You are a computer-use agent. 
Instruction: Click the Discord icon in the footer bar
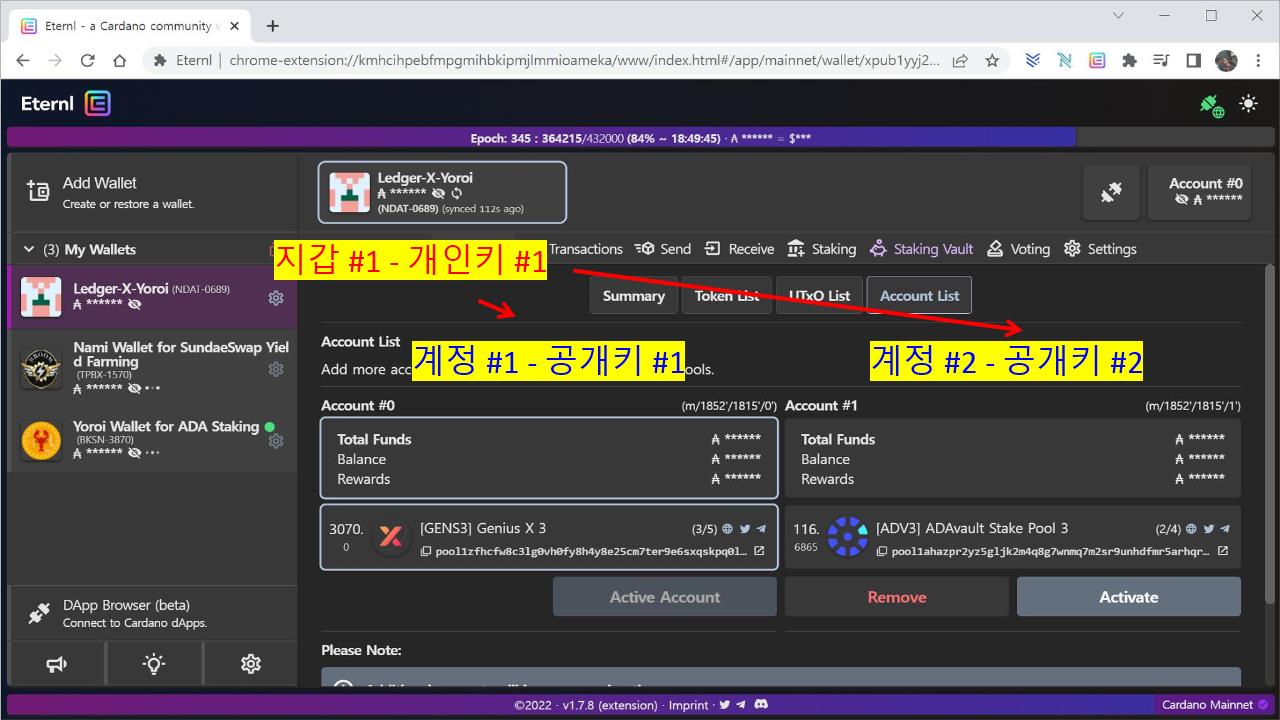[x=762, y=705]
